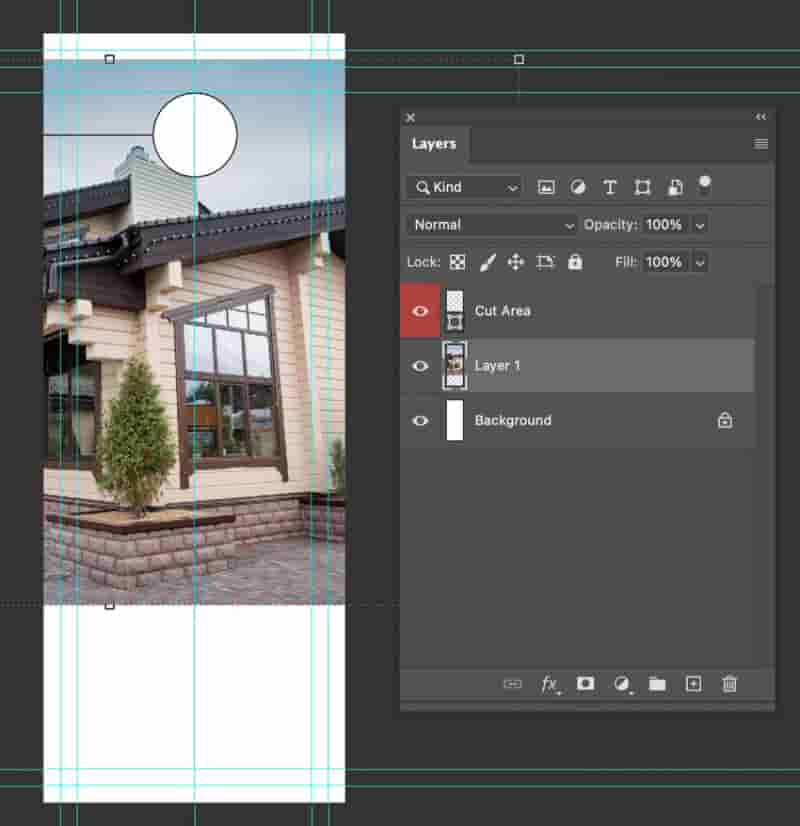Toggle layer filtering on/off switch
The width and height of the screenshot is (800, 826).
(x=704, y=185)
